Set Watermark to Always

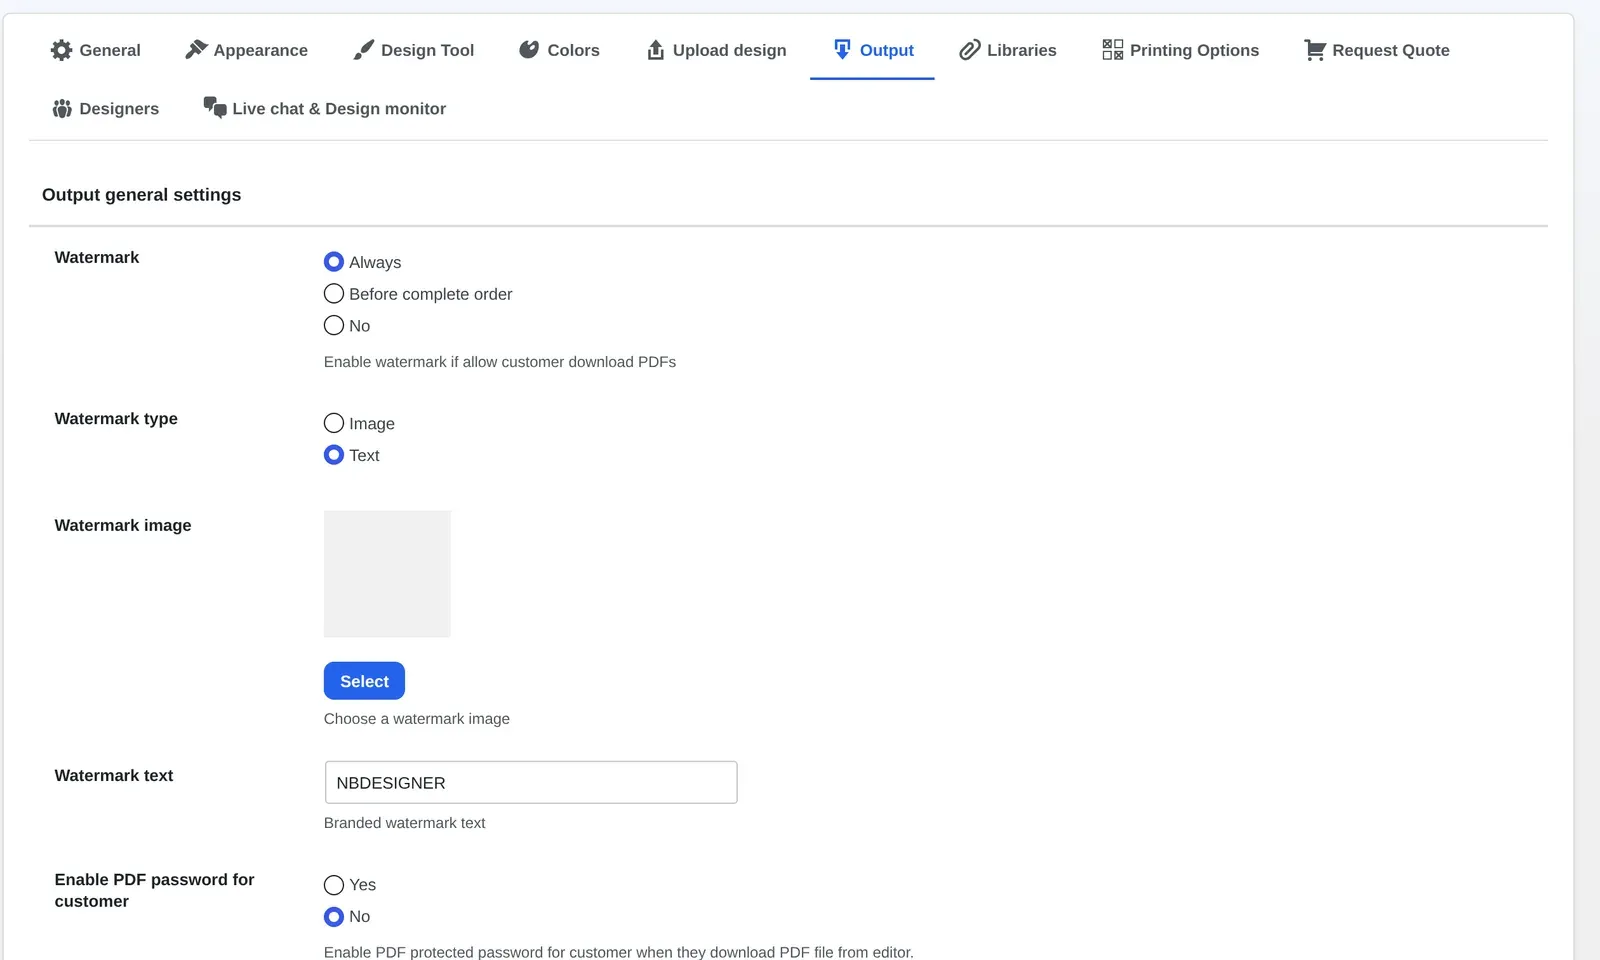pyautogui.click(x=334, y=262)
